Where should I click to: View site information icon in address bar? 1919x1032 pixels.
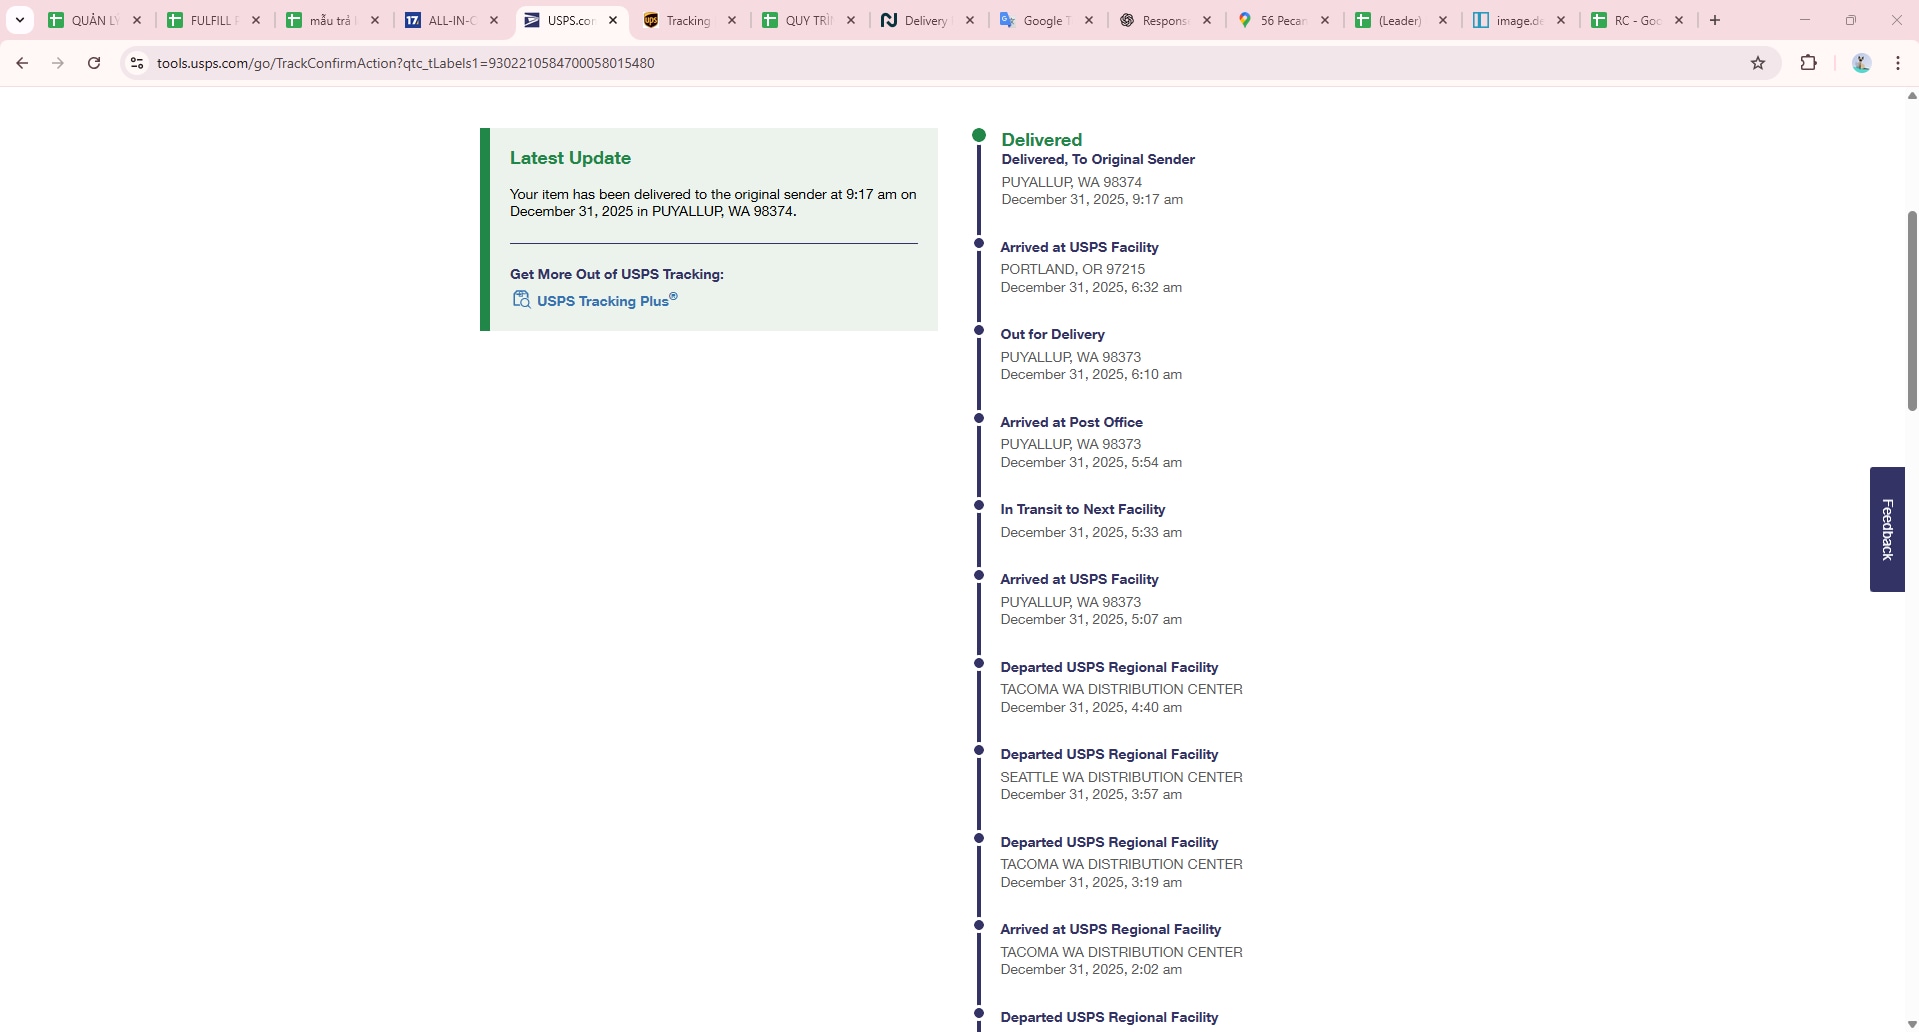(x=137, y=63)
